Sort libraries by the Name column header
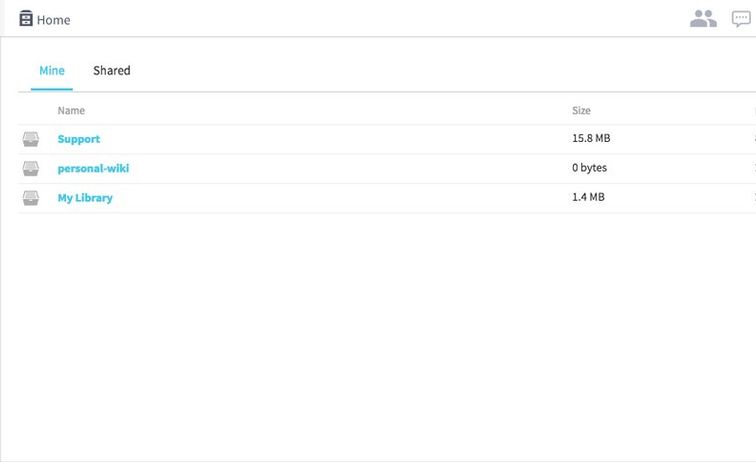Screen dimensions: 756x462 click(71, 111)
